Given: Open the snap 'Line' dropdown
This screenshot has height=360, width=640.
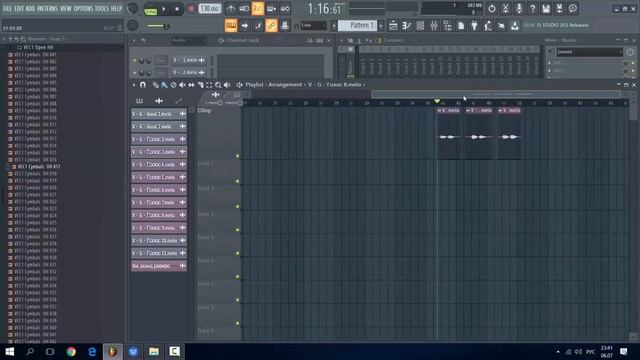Looking at the screenshot, I should tap(313, 25).
